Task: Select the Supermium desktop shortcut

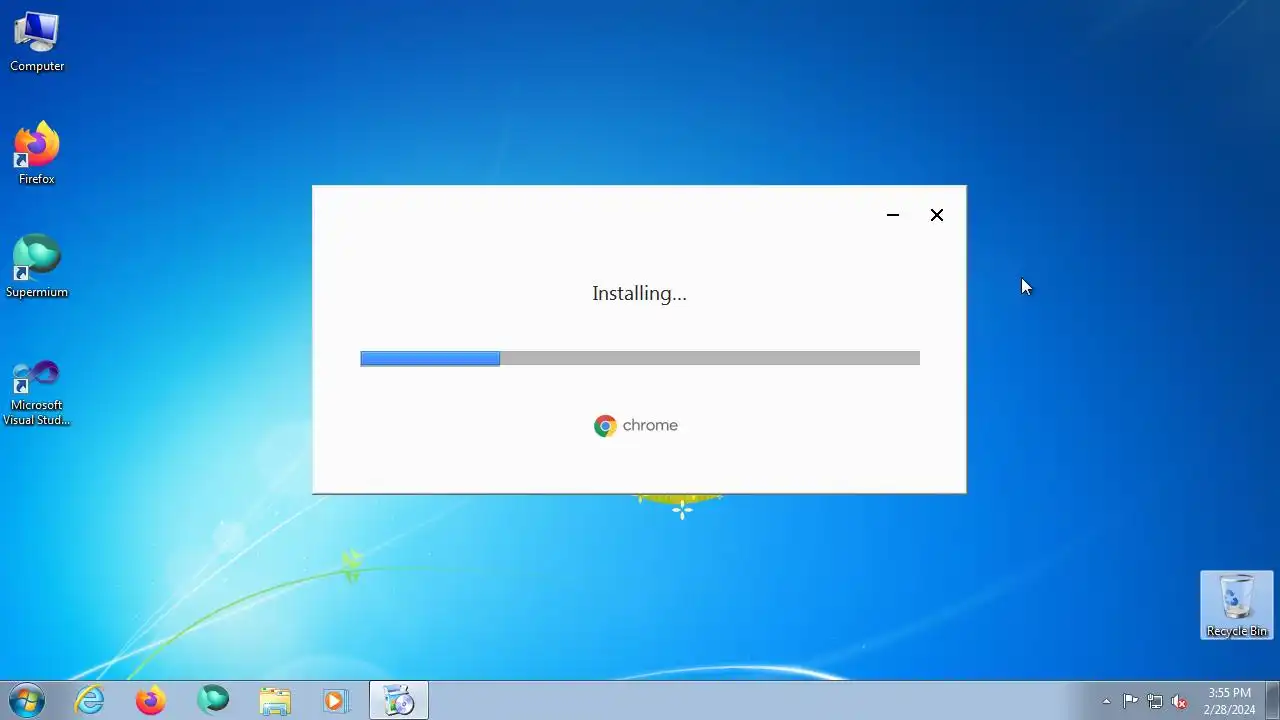Action: pyautogui.click(x=37, y=267)
